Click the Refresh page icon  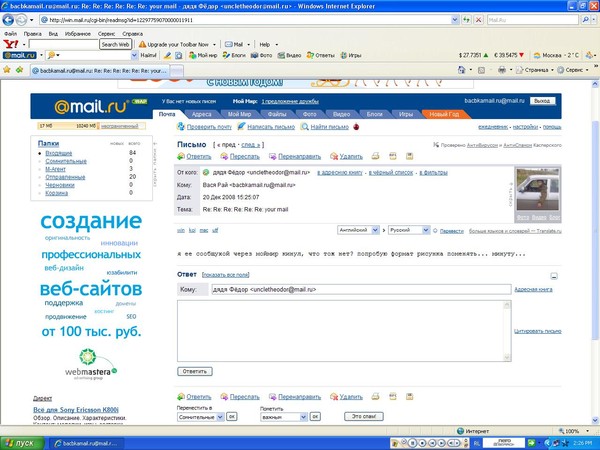point(466,20)
